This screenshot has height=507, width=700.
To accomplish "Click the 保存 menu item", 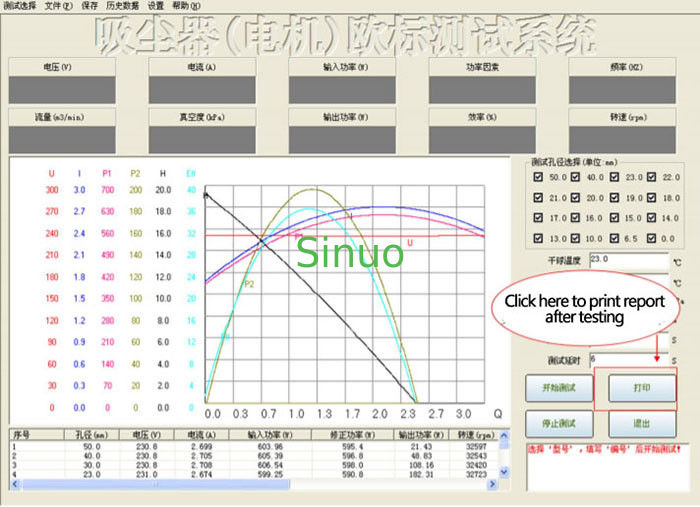I will pyautogui.click(x=90, y=6).
